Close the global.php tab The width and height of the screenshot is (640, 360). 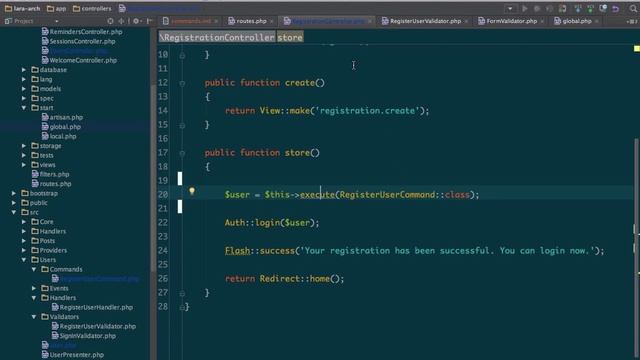point(597,21)
